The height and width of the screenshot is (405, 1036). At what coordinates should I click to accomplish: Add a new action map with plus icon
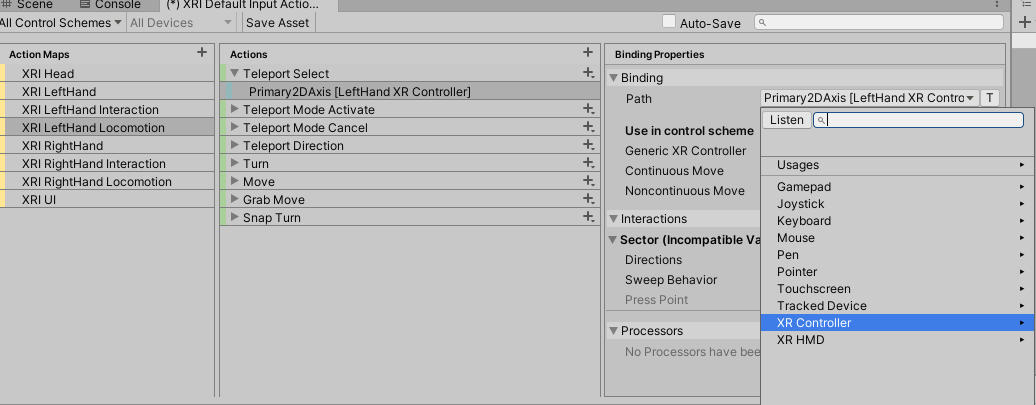pos(202,53)
